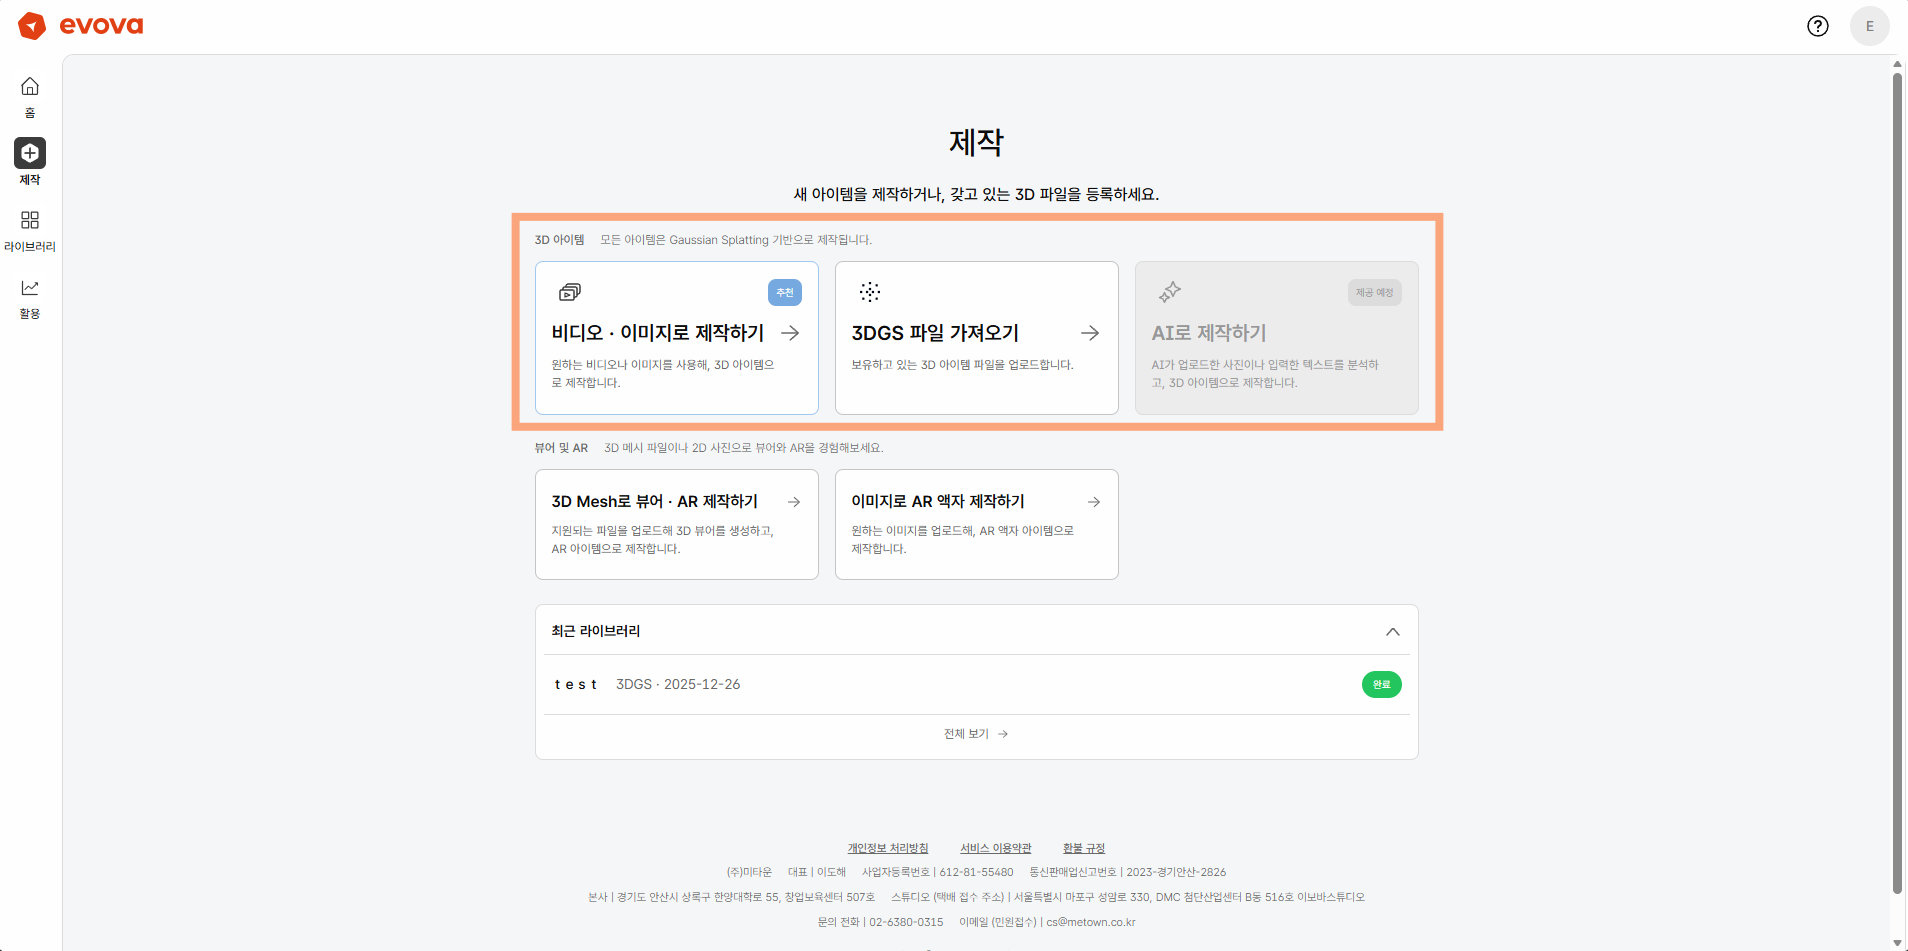Collapse the 최근 라이브러리 section chevron

(1392, 632)
